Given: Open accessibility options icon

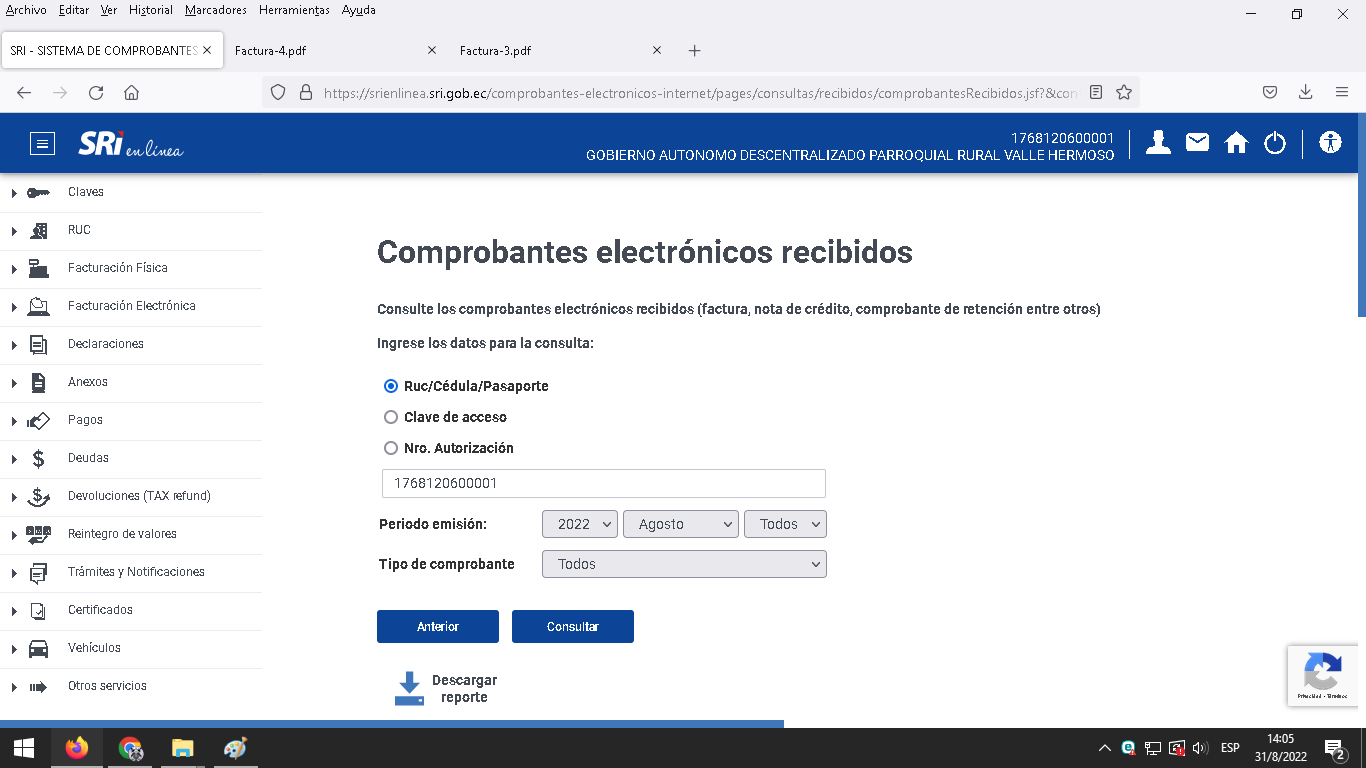Looking at the screenshot, I should click(1329, 143).
